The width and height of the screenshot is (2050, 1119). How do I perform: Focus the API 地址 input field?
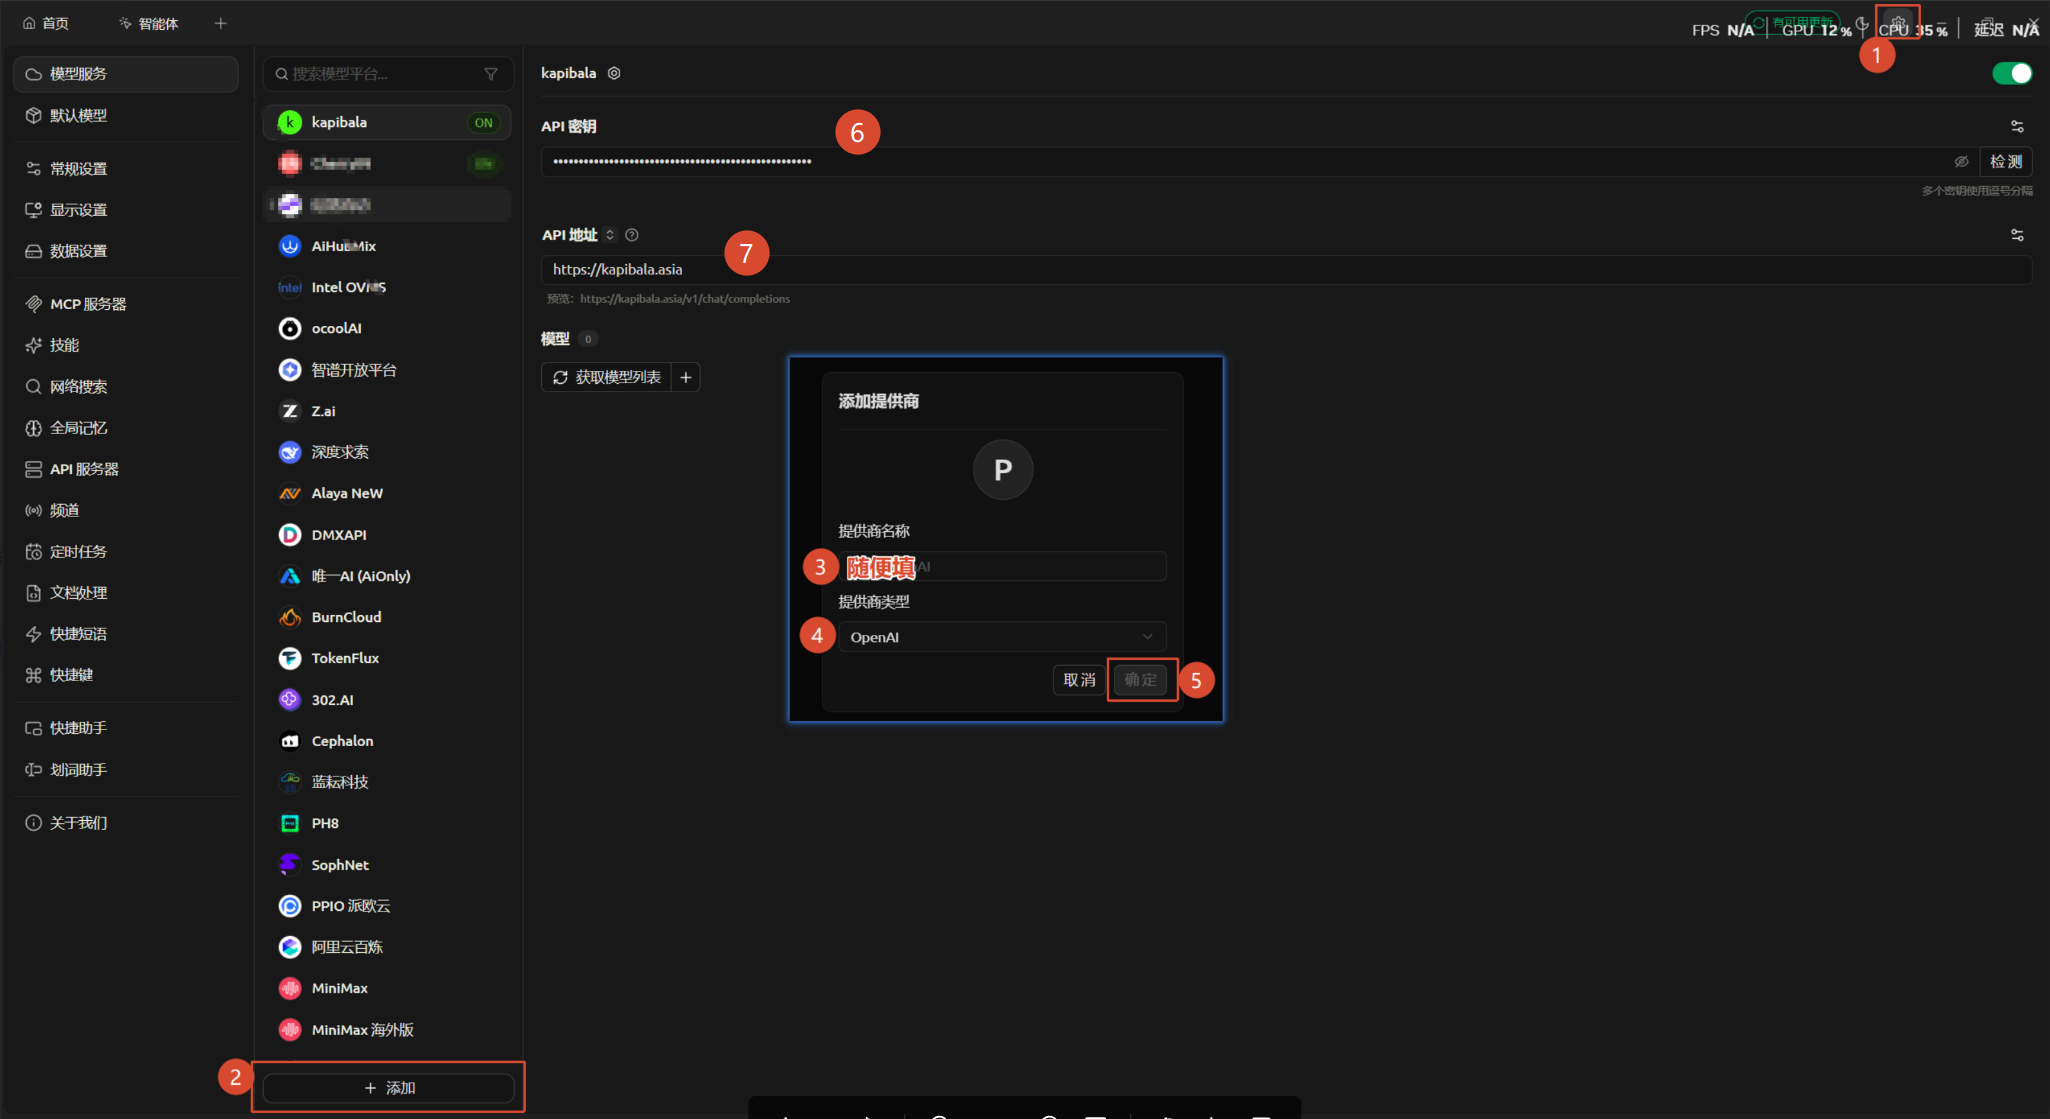[x=1286, y=269]
